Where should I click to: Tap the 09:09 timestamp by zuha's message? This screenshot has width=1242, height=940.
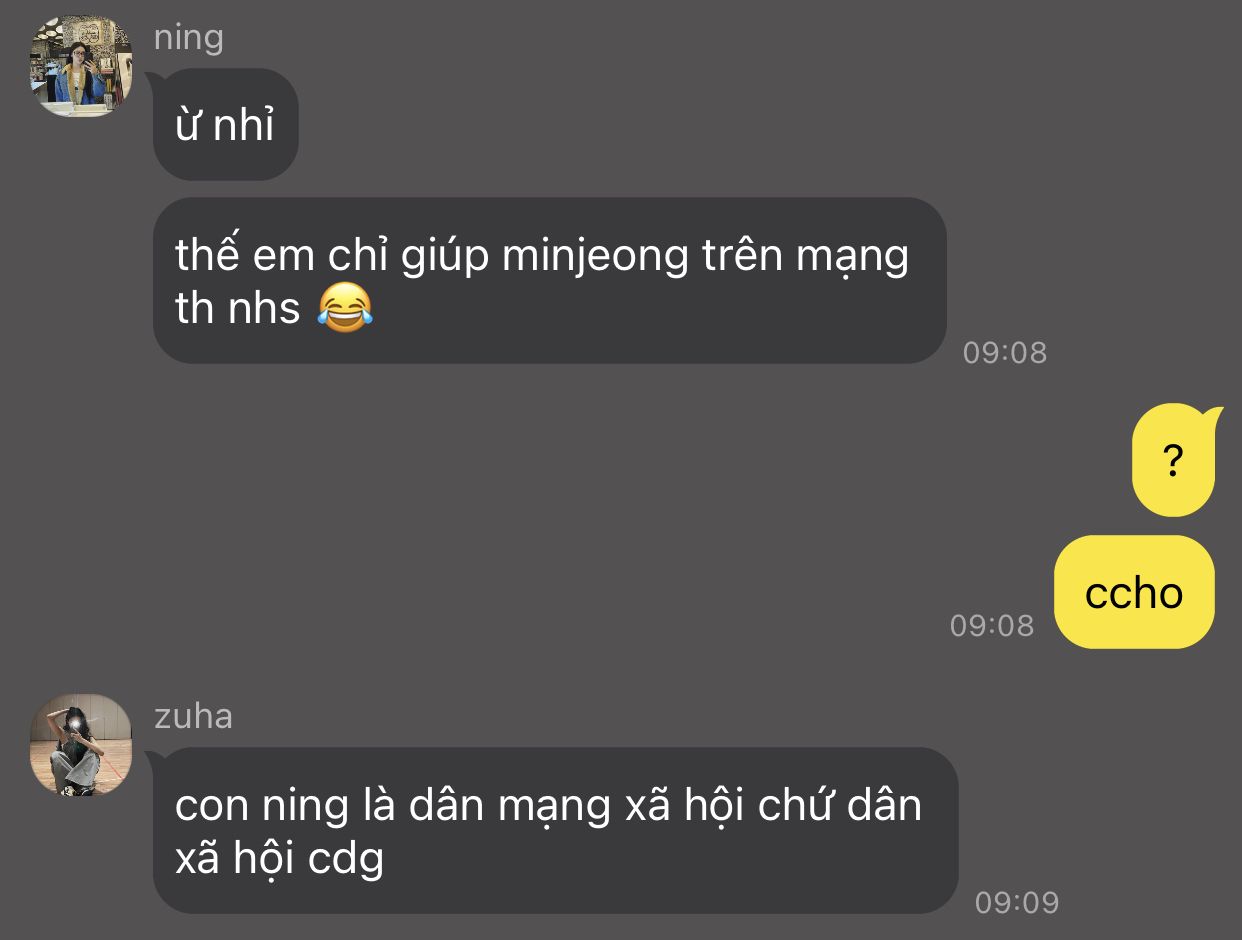point(1016,902)
